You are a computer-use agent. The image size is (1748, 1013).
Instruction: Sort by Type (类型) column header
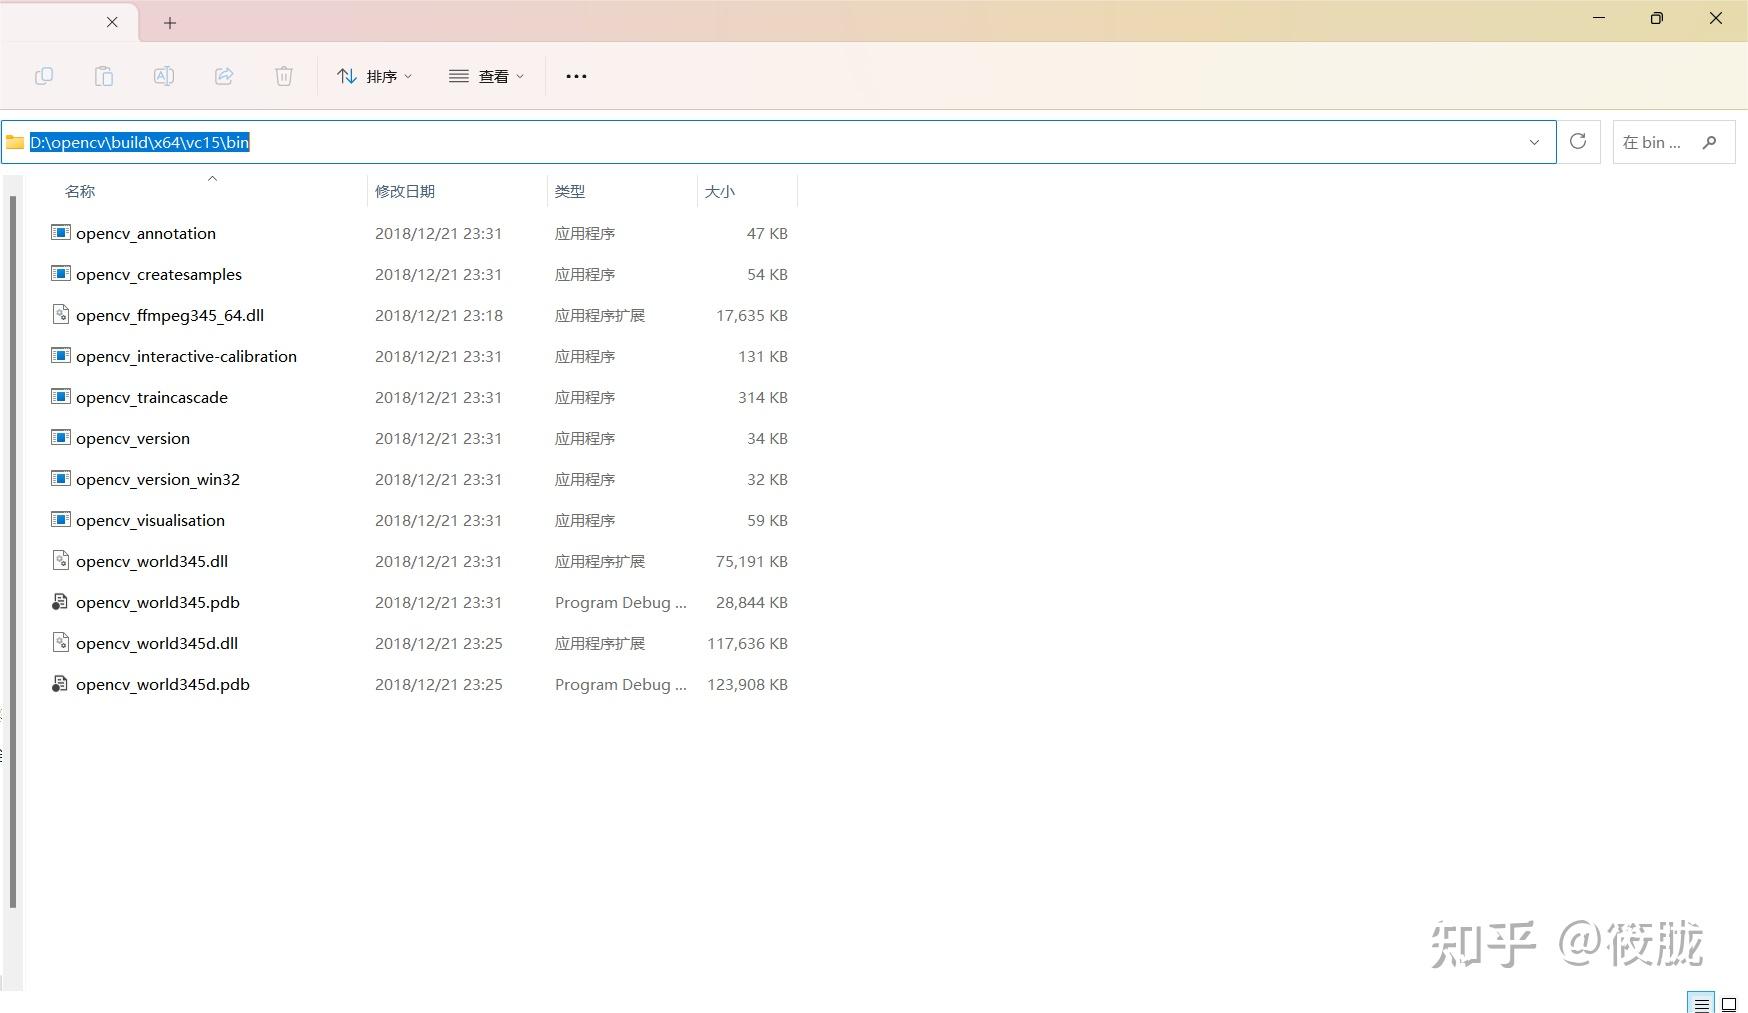point(570,191)
